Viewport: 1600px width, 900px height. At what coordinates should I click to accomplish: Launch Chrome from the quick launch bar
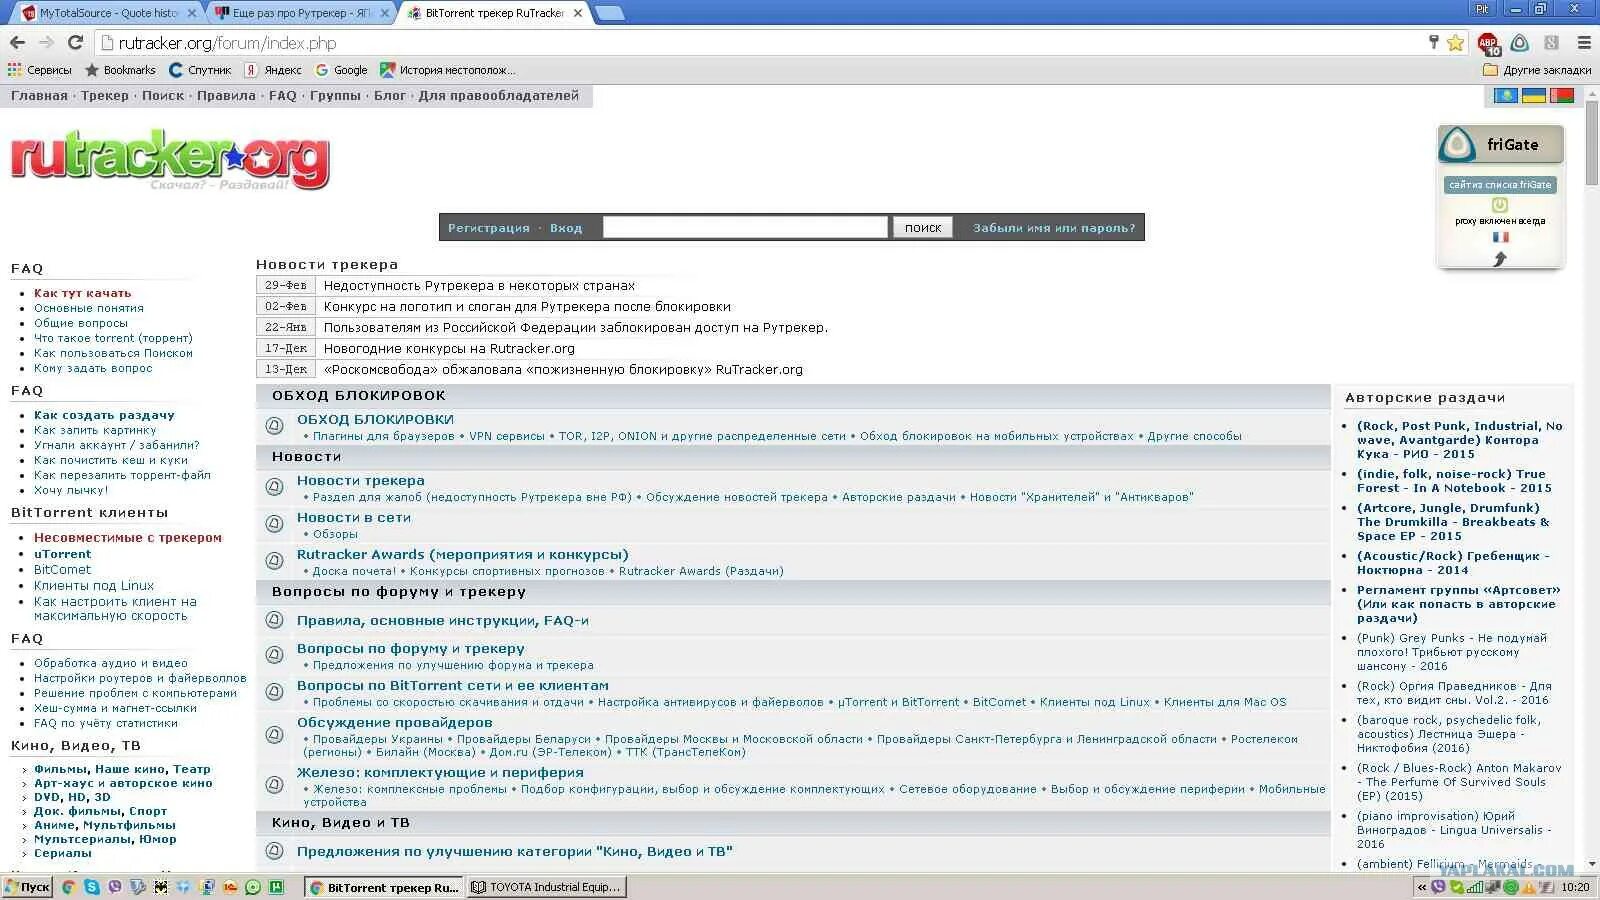pos(69,887)
